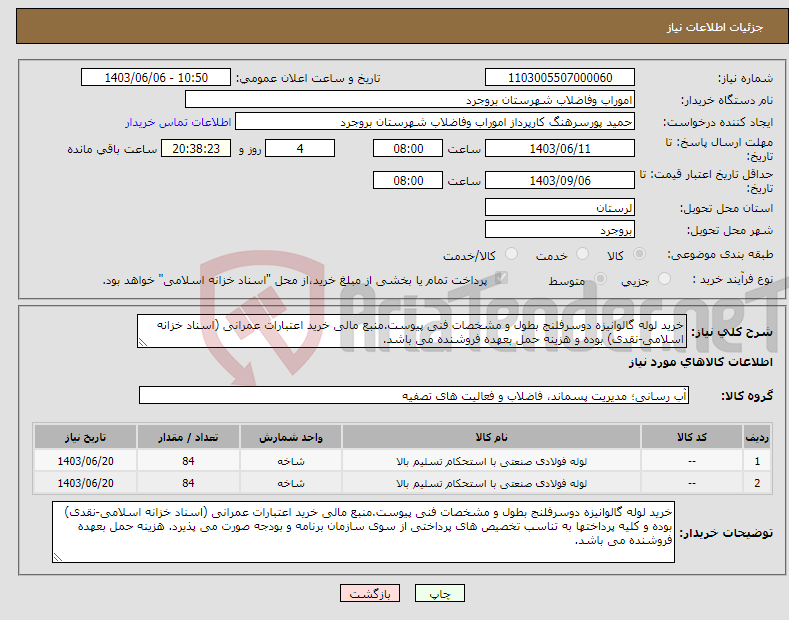This screenshot has height=620, width=789.
Task: Click the buyer notes text area
Action: [363, 532]
